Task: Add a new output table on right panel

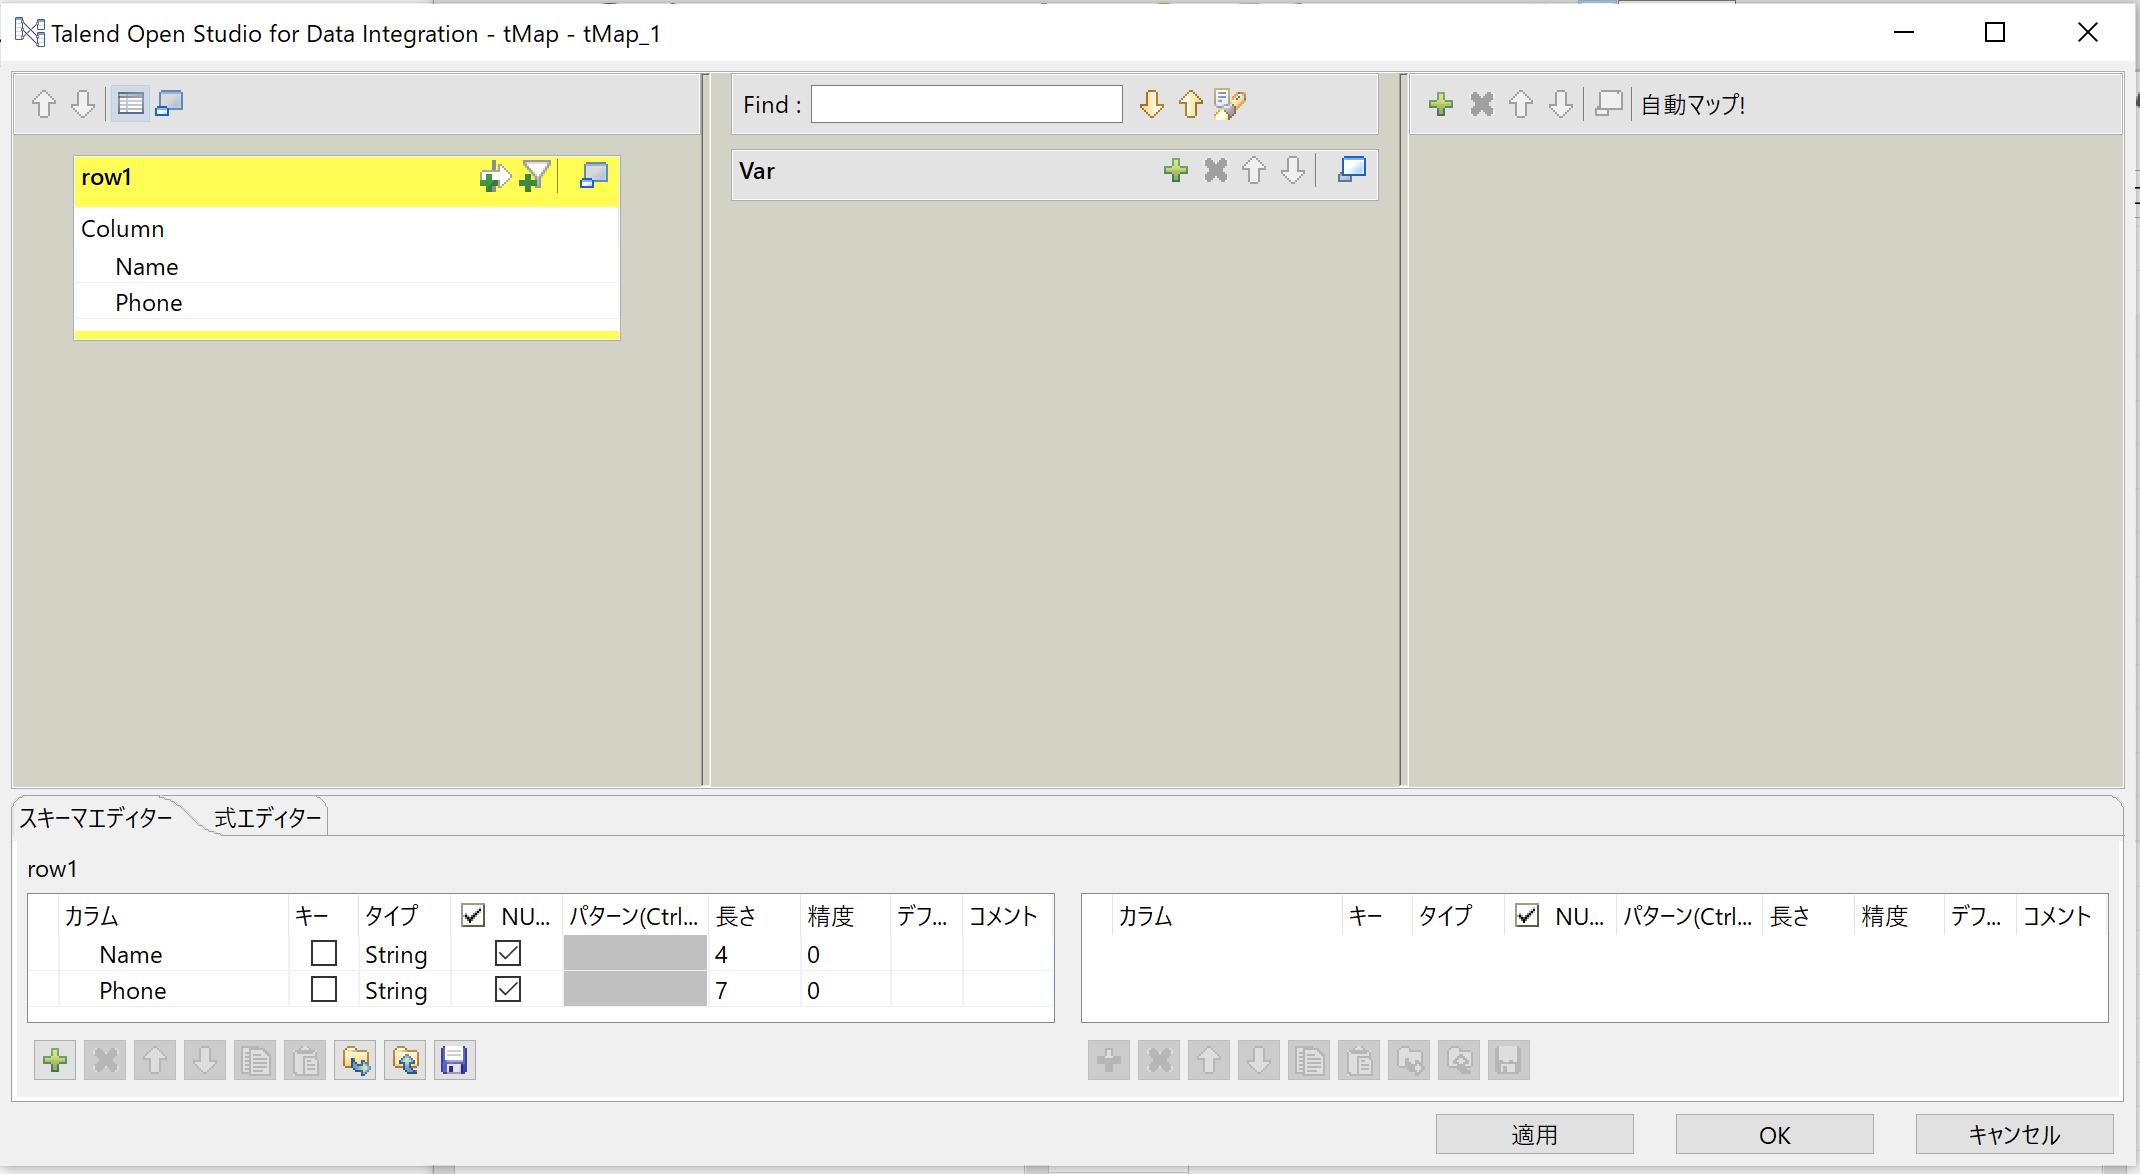Action: click(x=1441, y=103)
